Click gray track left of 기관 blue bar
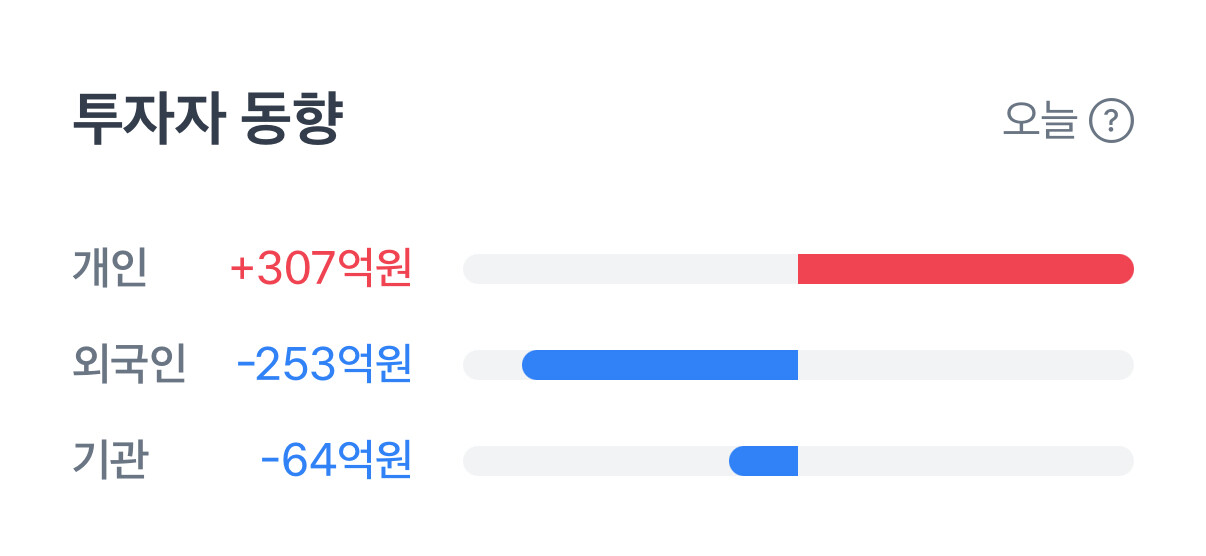Screen dimensions: 1206x556 click(x=595, y=461)
